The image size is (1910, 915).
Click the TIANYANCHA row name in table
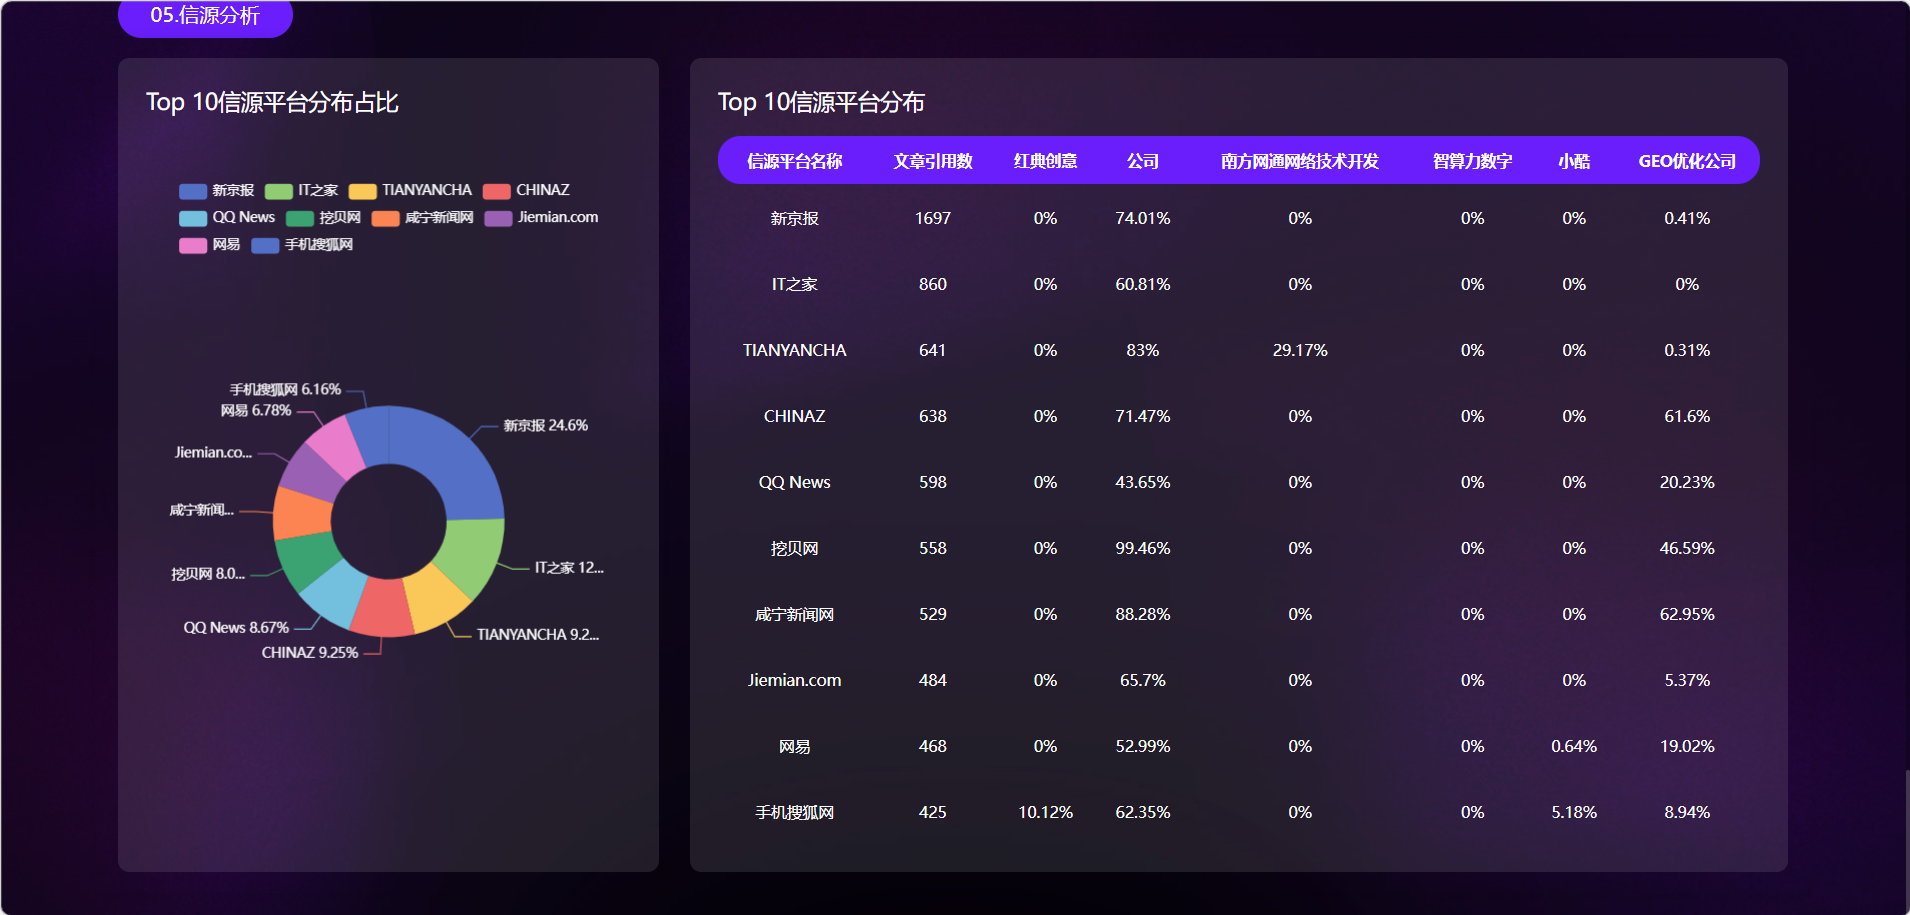point(794,350)
